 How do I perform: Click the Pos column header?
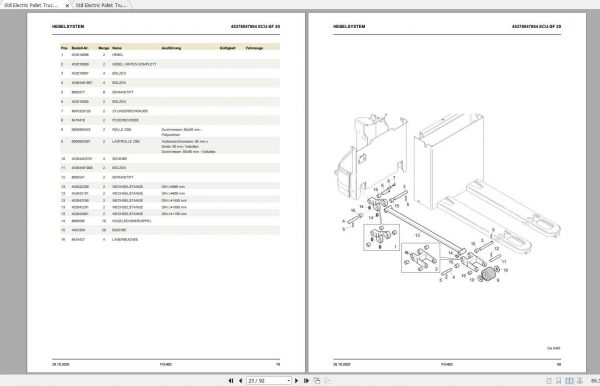coord(64,48)
